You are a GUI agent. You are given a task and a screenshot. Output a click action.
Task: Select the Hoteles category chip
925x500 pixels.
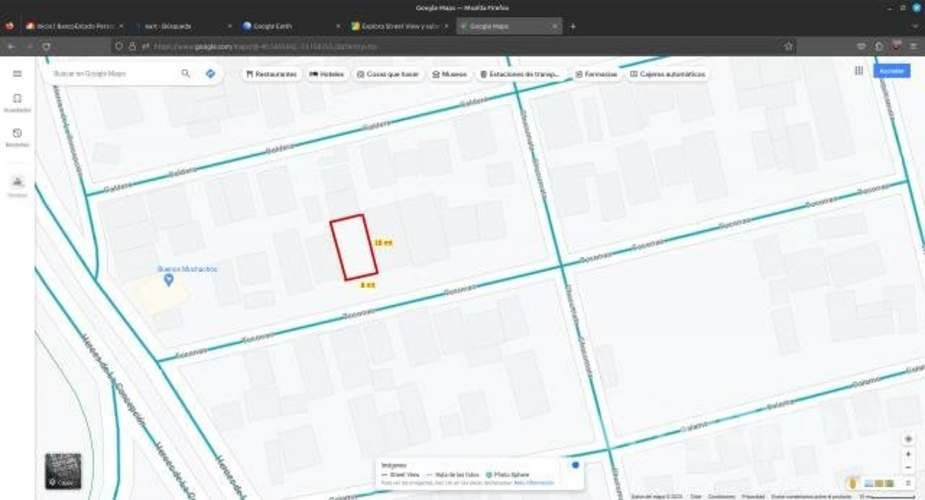click(327, 74)
